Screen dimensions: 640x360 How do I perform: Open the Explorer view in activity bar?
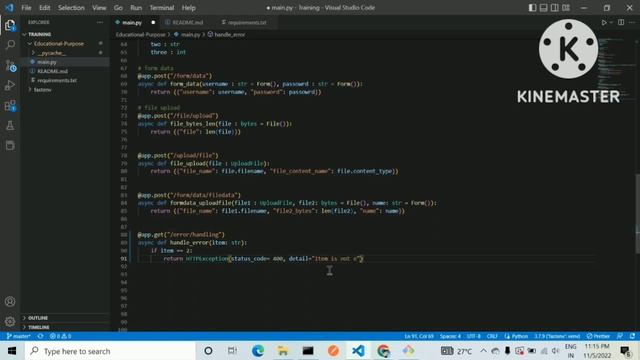[10, 26]
